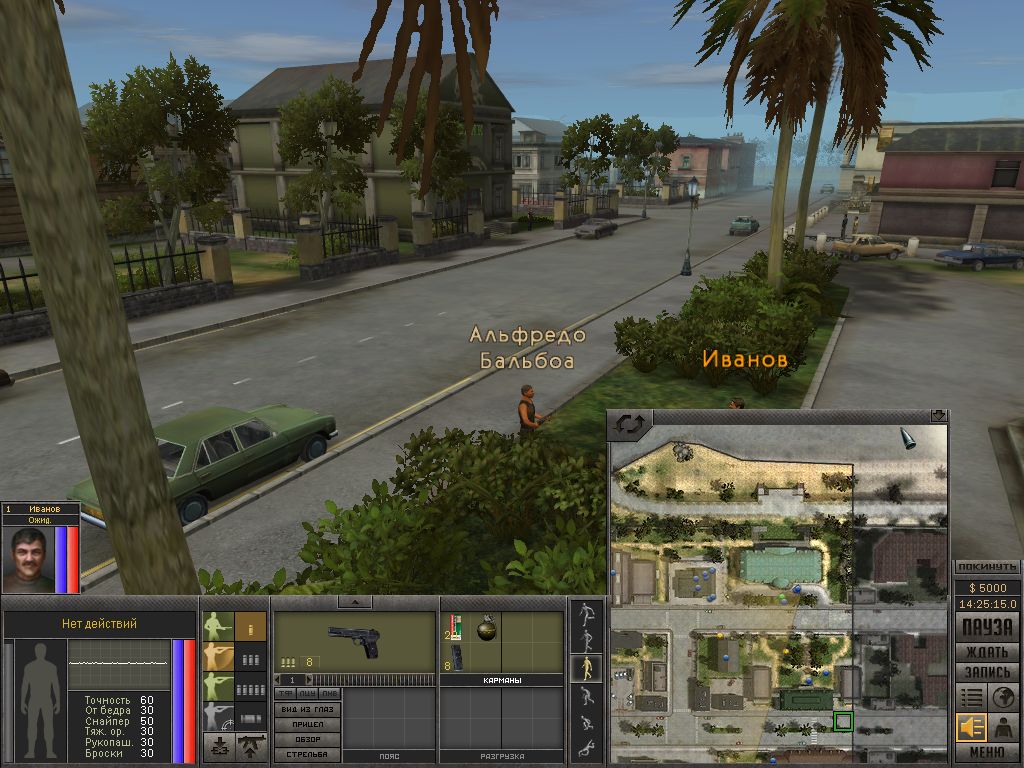Select the prone crawl stance icon
Viewport: 1024px width, 768px height.
pos(586,748)
